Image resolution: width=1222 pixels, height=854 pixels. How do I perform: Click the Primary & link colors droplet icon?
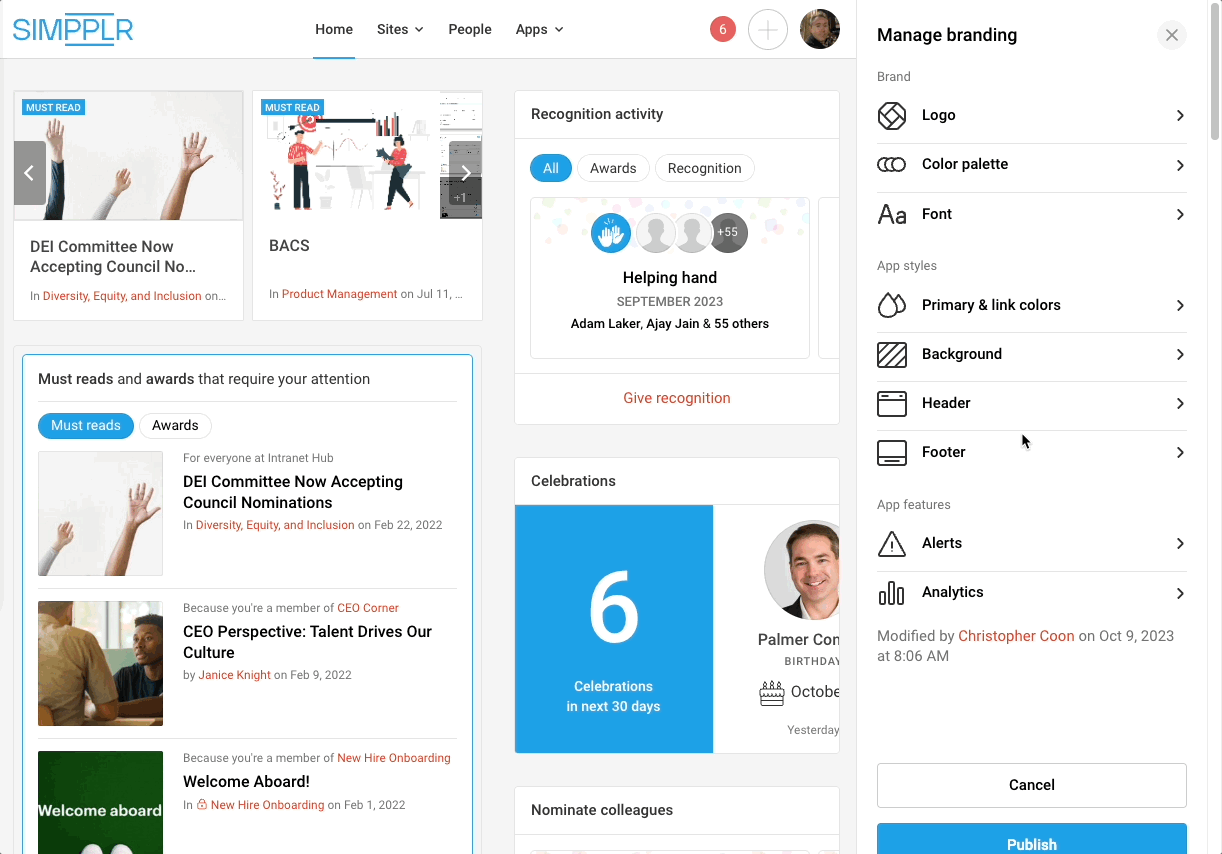coord(891,306)
